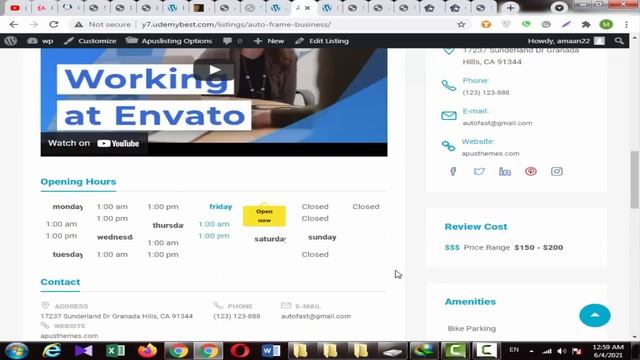The height and width of the screenshot is (360, 640).
Task: Open Howdy, amaan22 account menu
Action: [x=566, y=41]
